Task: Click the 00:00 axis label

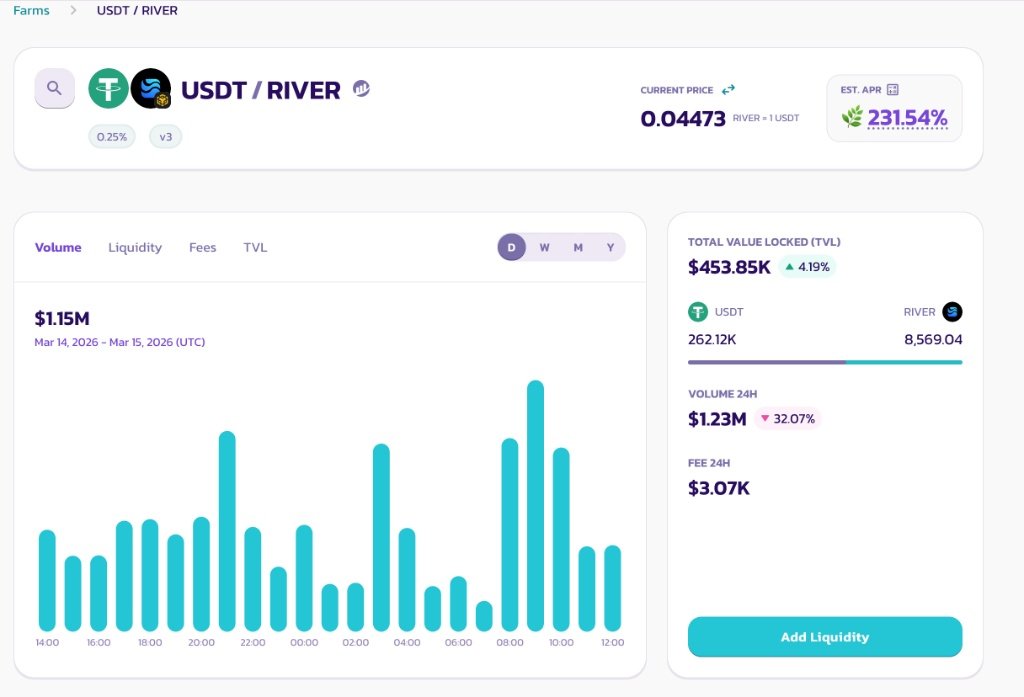Action: point(304,642)
